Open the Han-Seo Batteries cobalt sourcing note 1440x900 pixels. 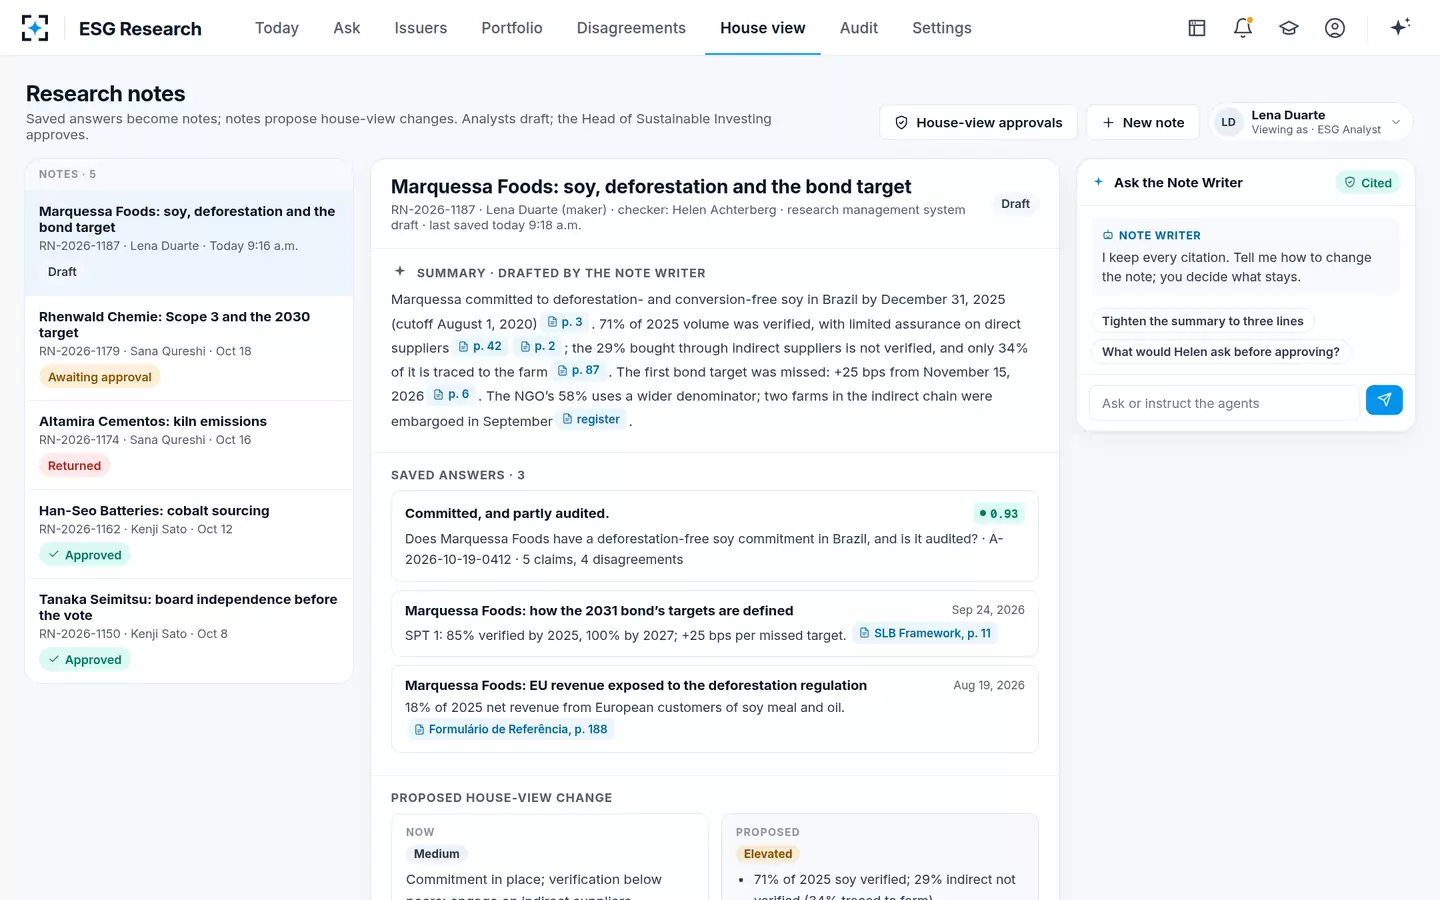point(189,534)
